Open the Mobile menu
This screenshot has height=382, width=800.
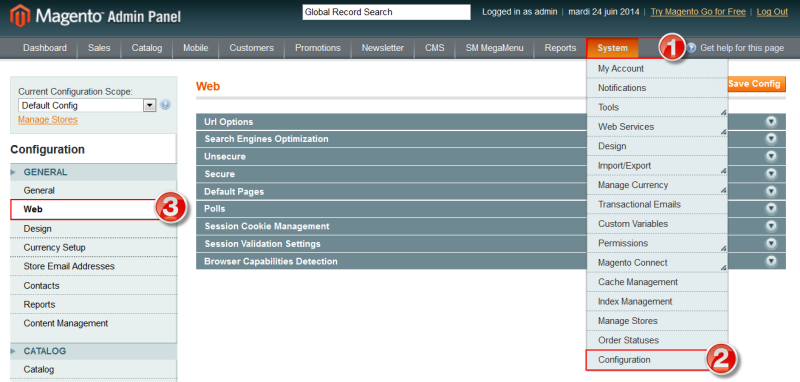(195, 48)
